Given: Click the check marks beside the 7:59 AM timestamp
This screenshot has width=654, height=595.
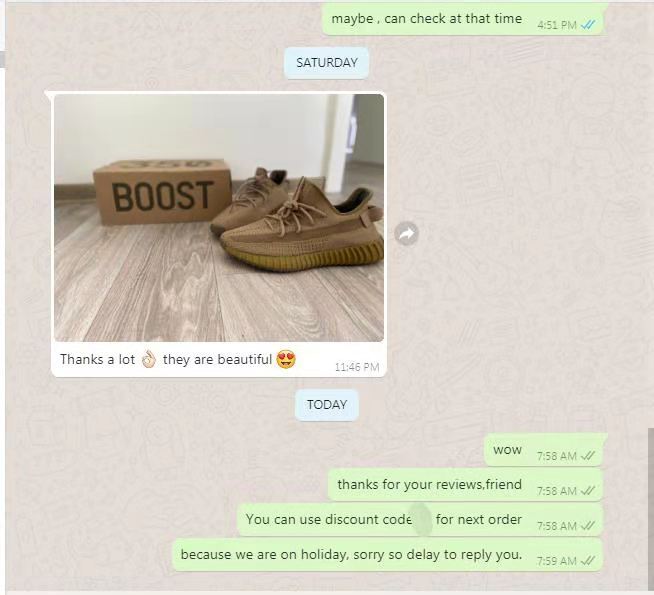Looking at the screenshot, I should click(x=587, y=561).
